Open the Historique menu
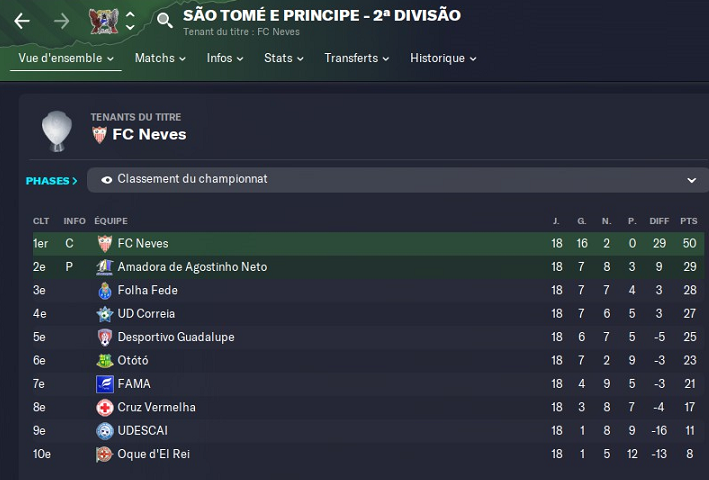709x480 pixels. pyautogui.click(x=443, y=58)
